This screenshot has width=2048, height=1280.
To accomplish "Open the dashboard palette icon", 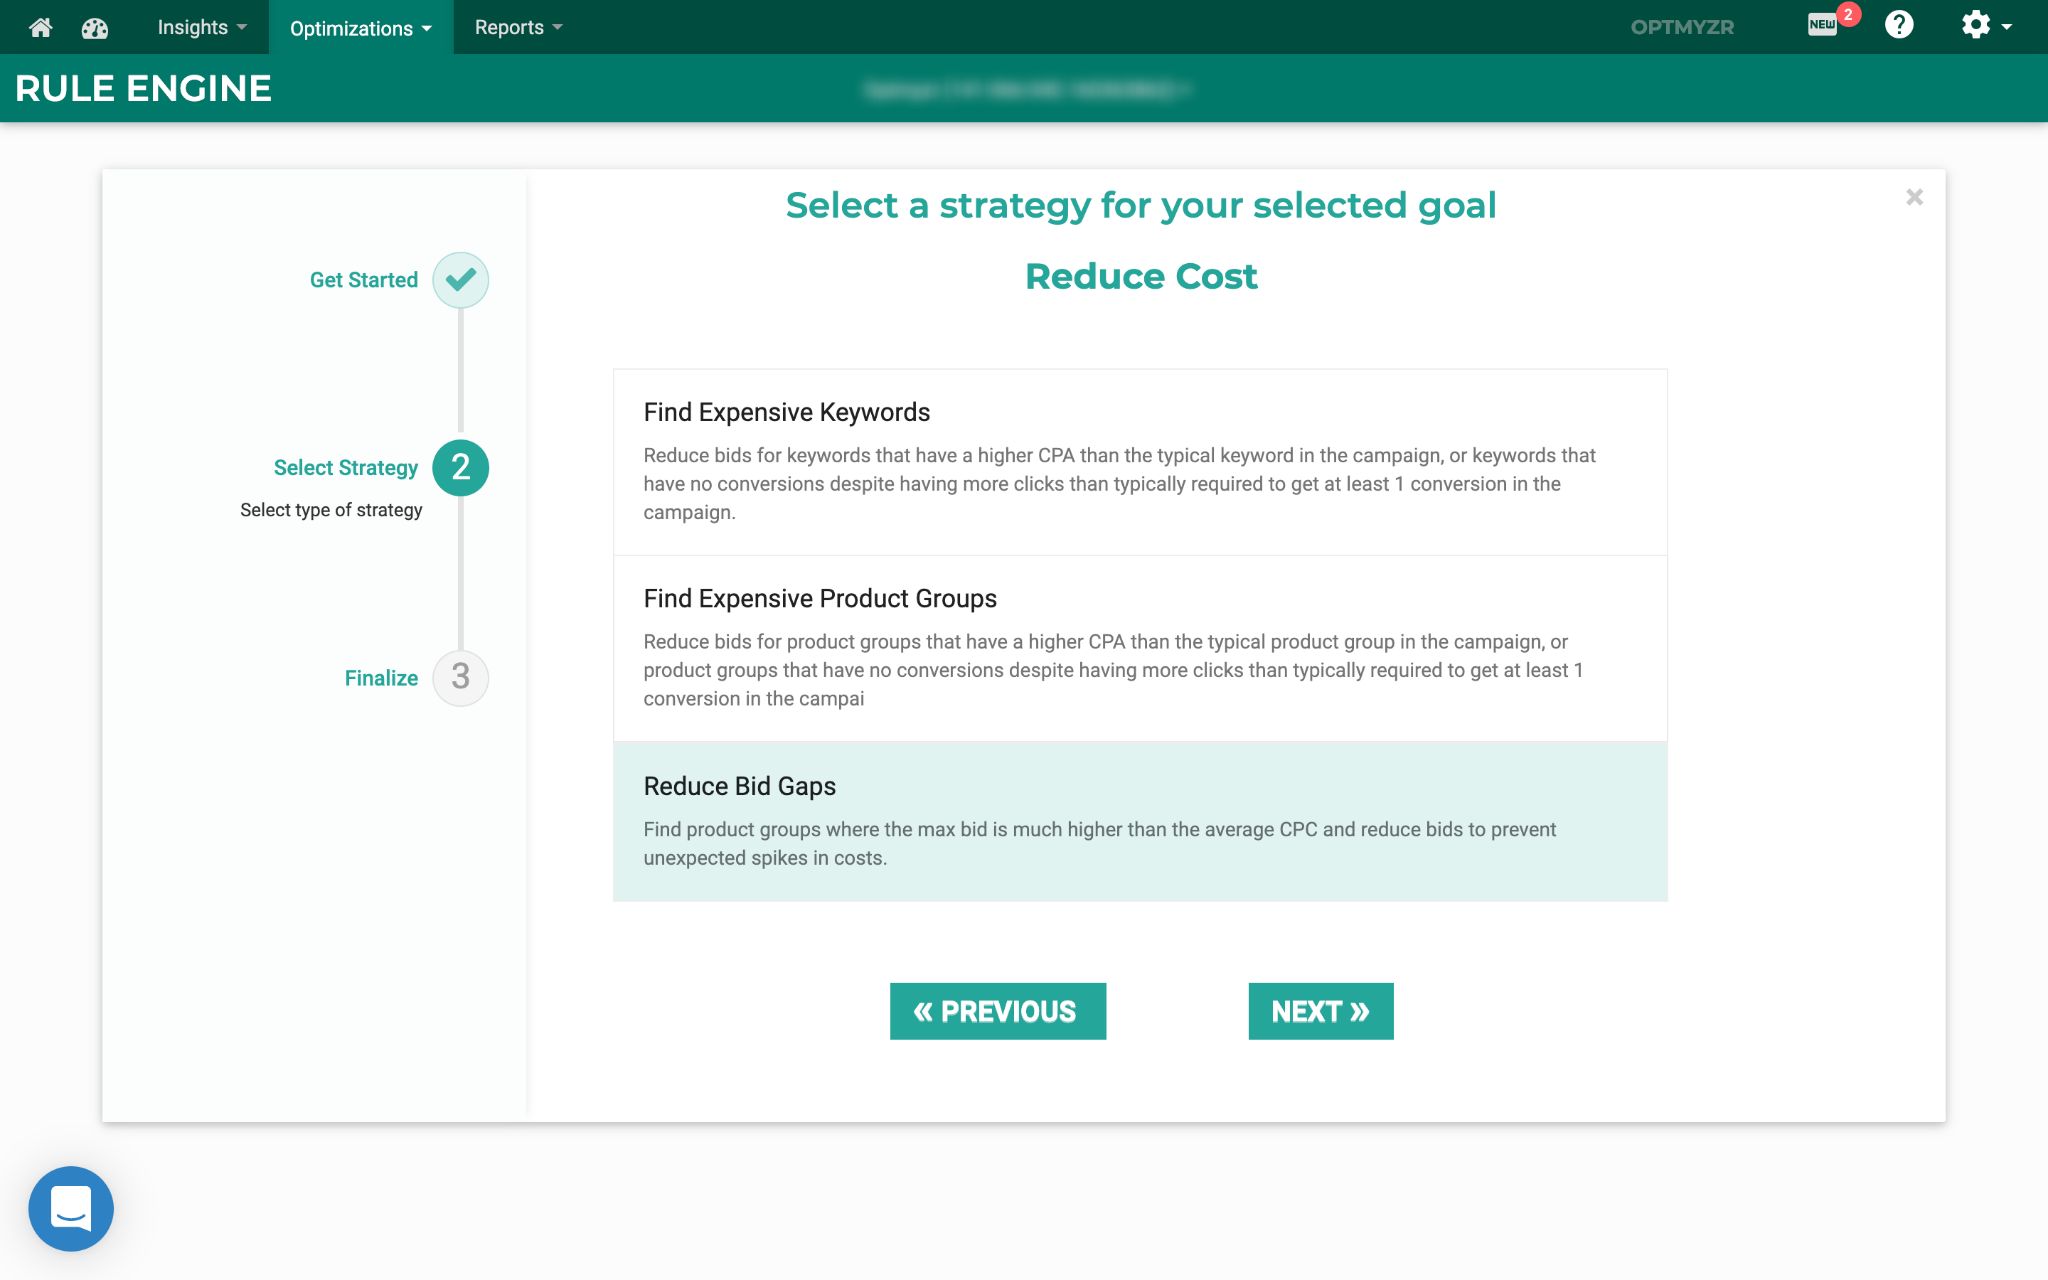I will pos(95,27).
